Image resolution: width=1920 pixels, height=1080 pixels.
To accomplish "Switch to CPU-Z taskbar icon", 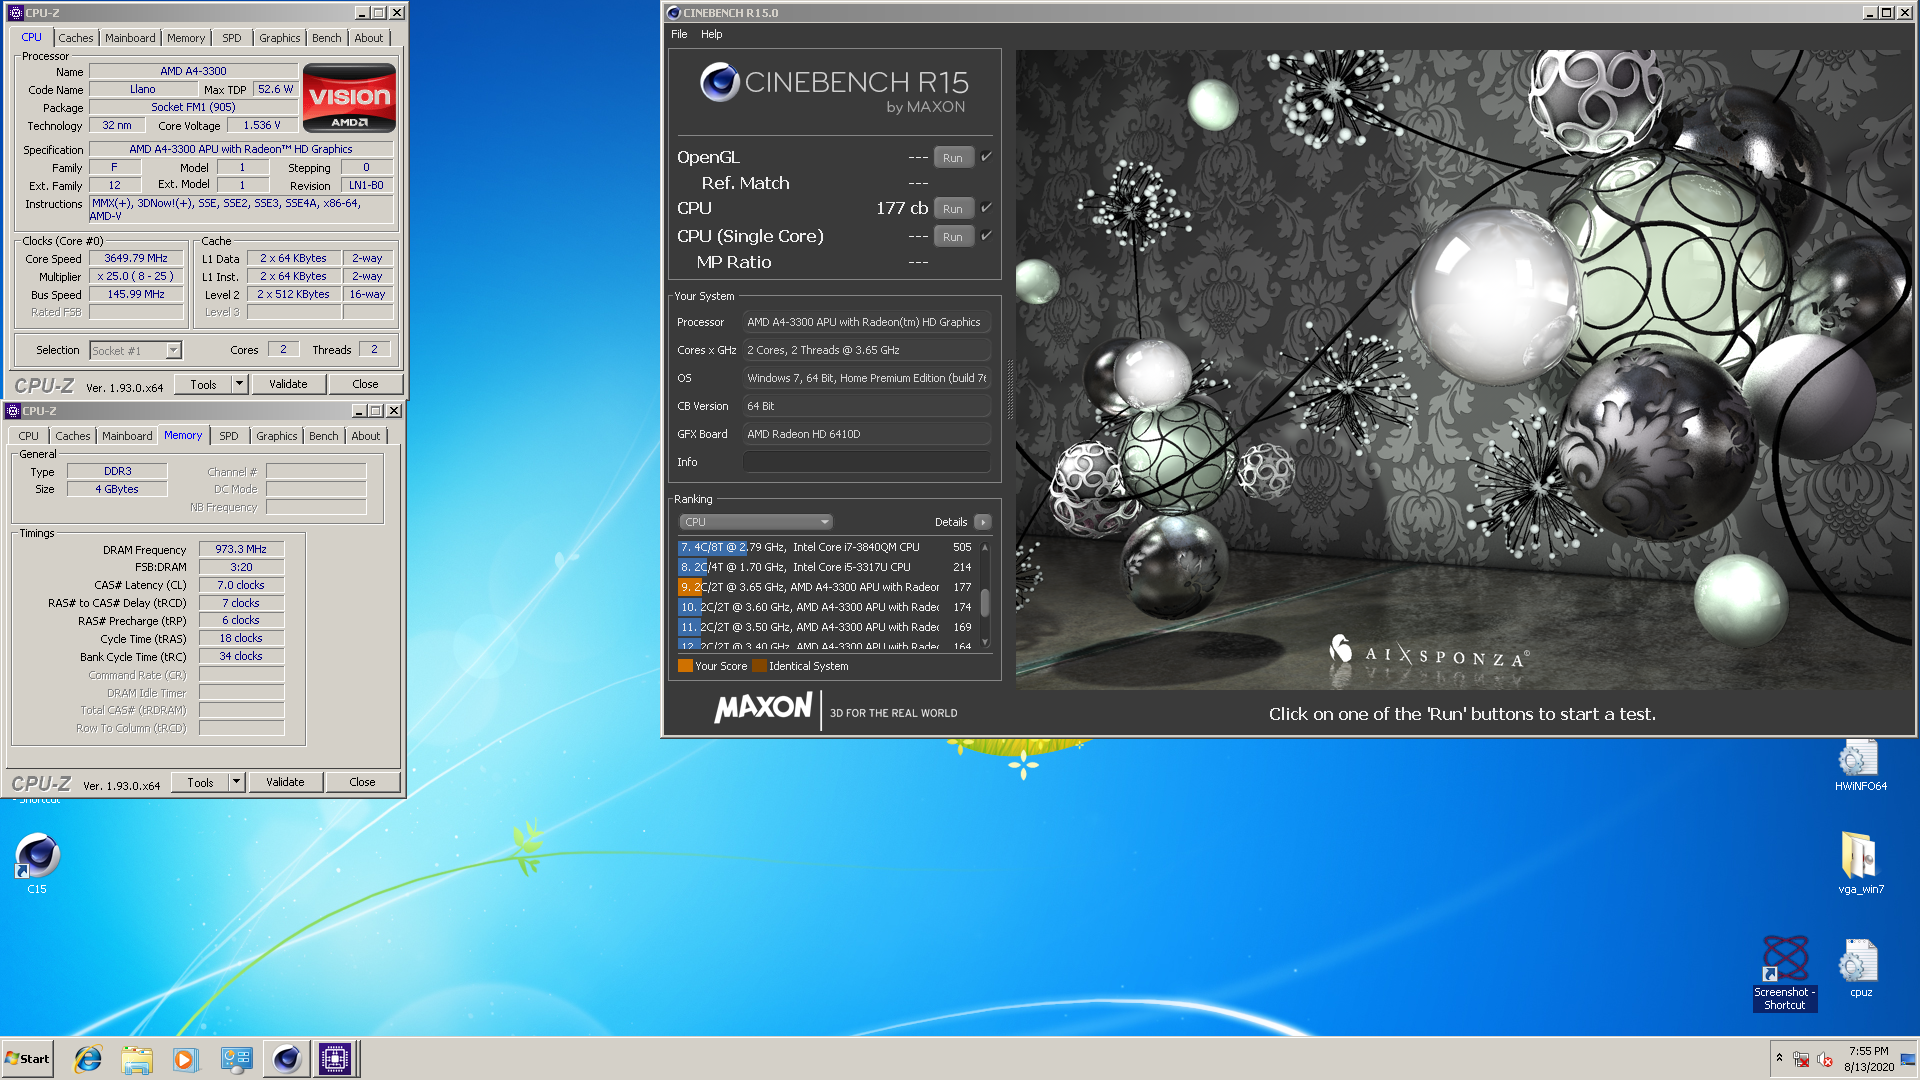I will click(x=335, y=1059).
